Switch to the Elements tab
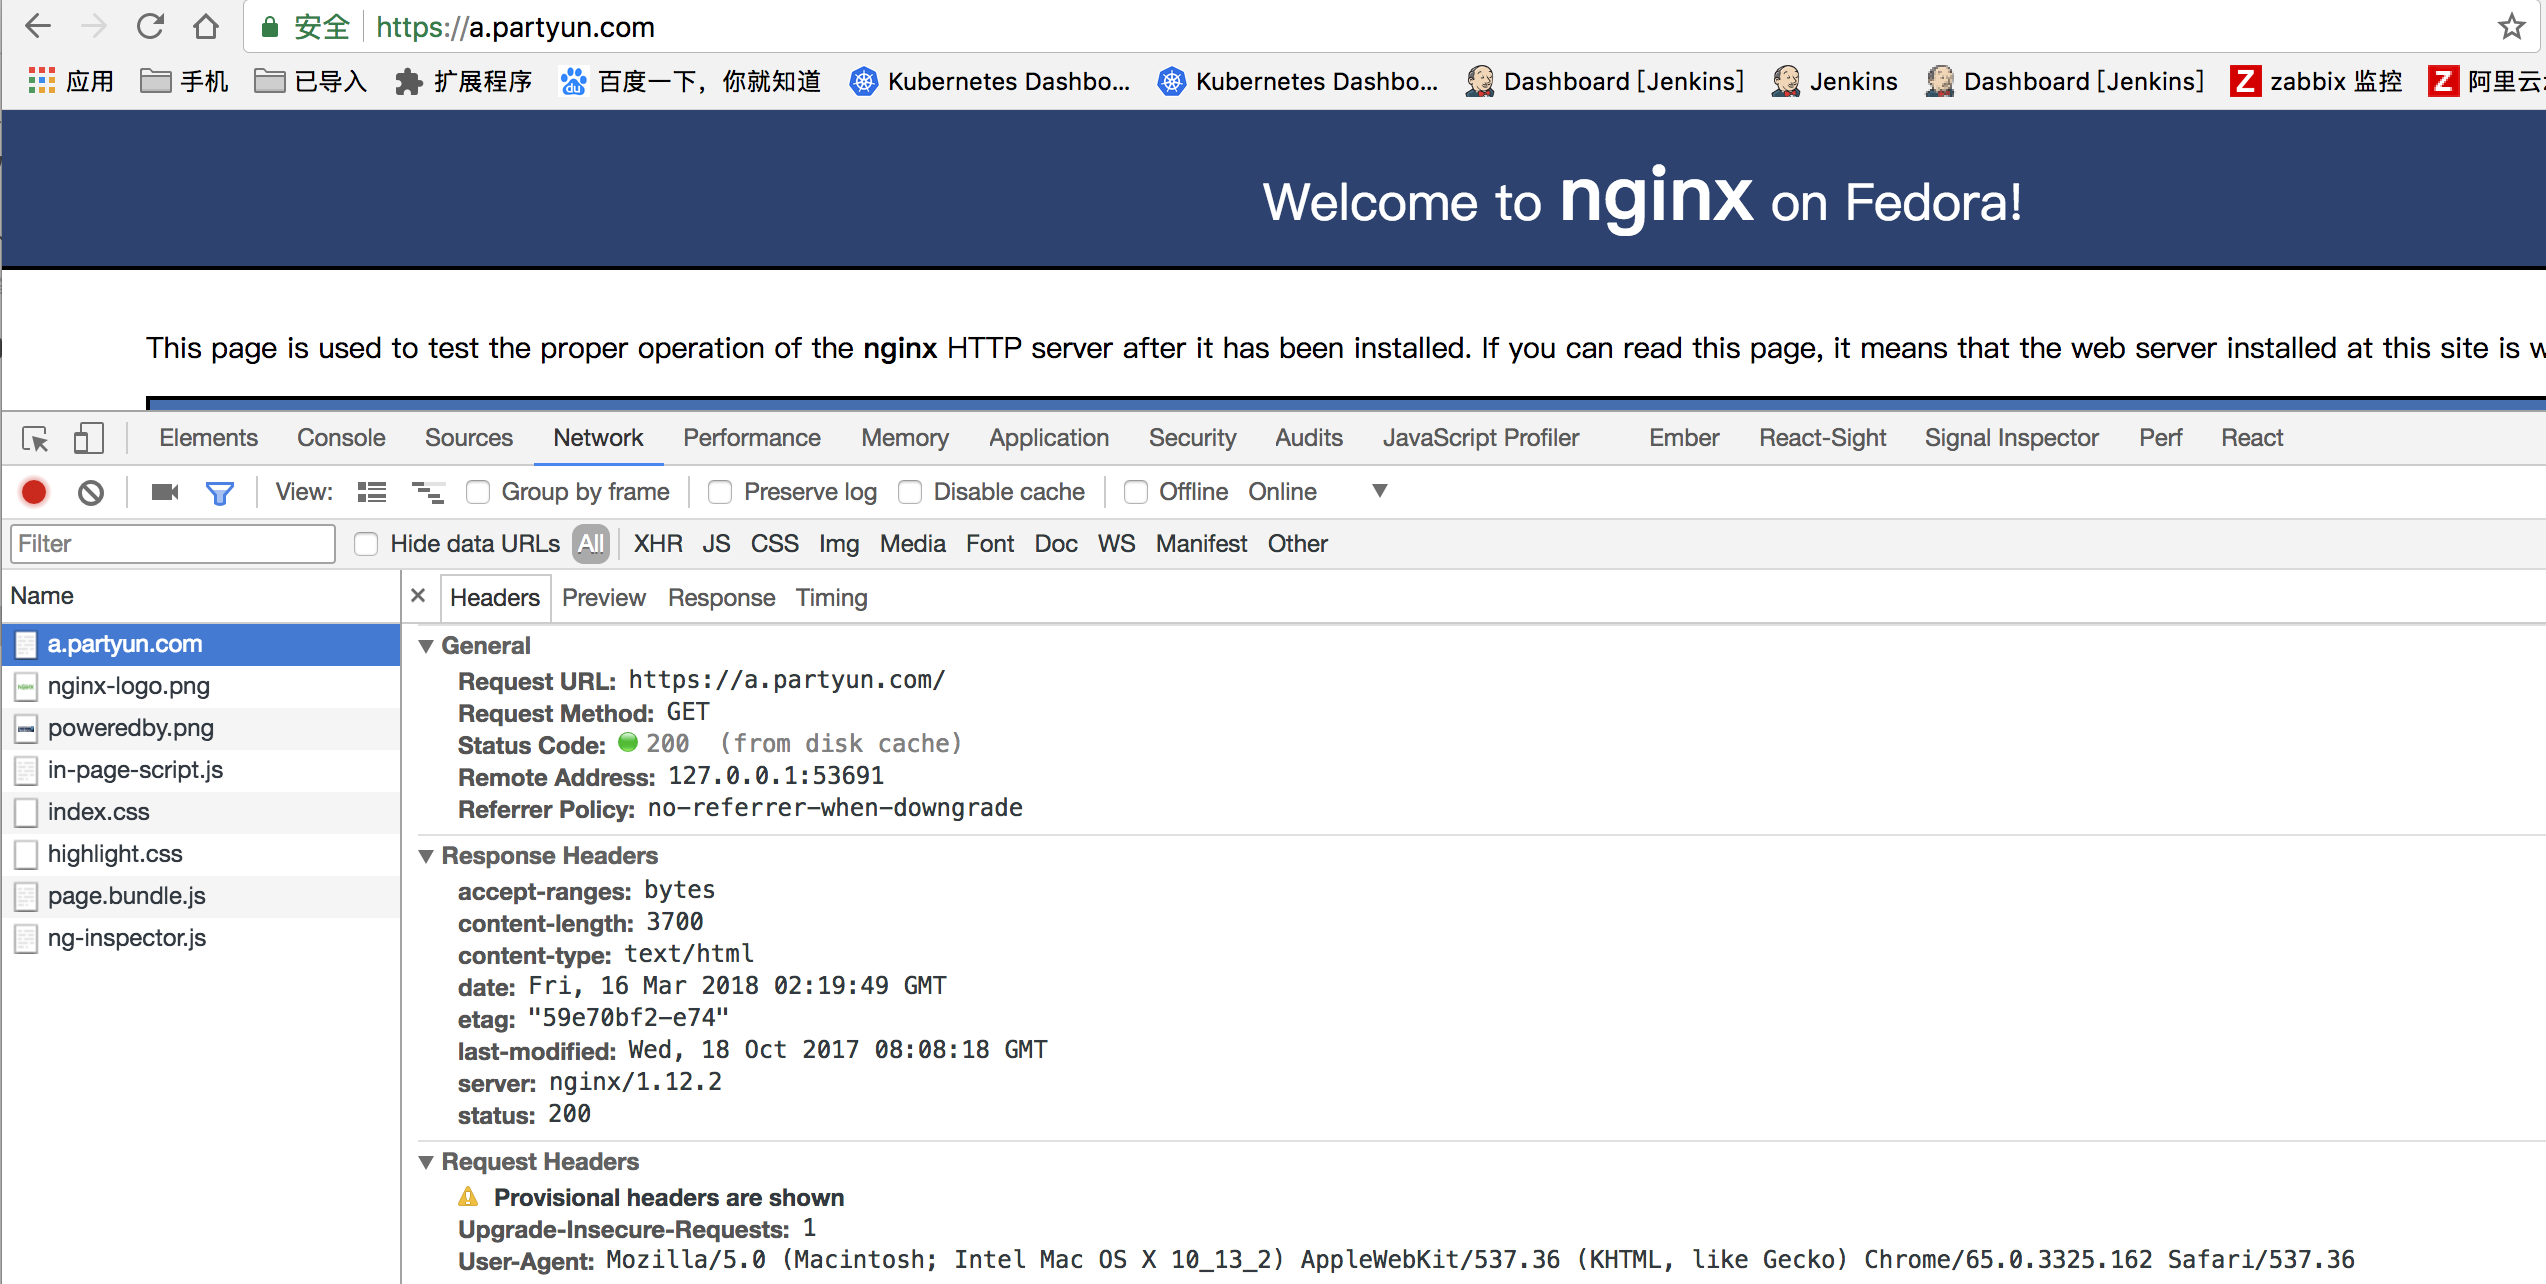The width and height of the screenshot is (2546, 1284). [x=208, y=438]
